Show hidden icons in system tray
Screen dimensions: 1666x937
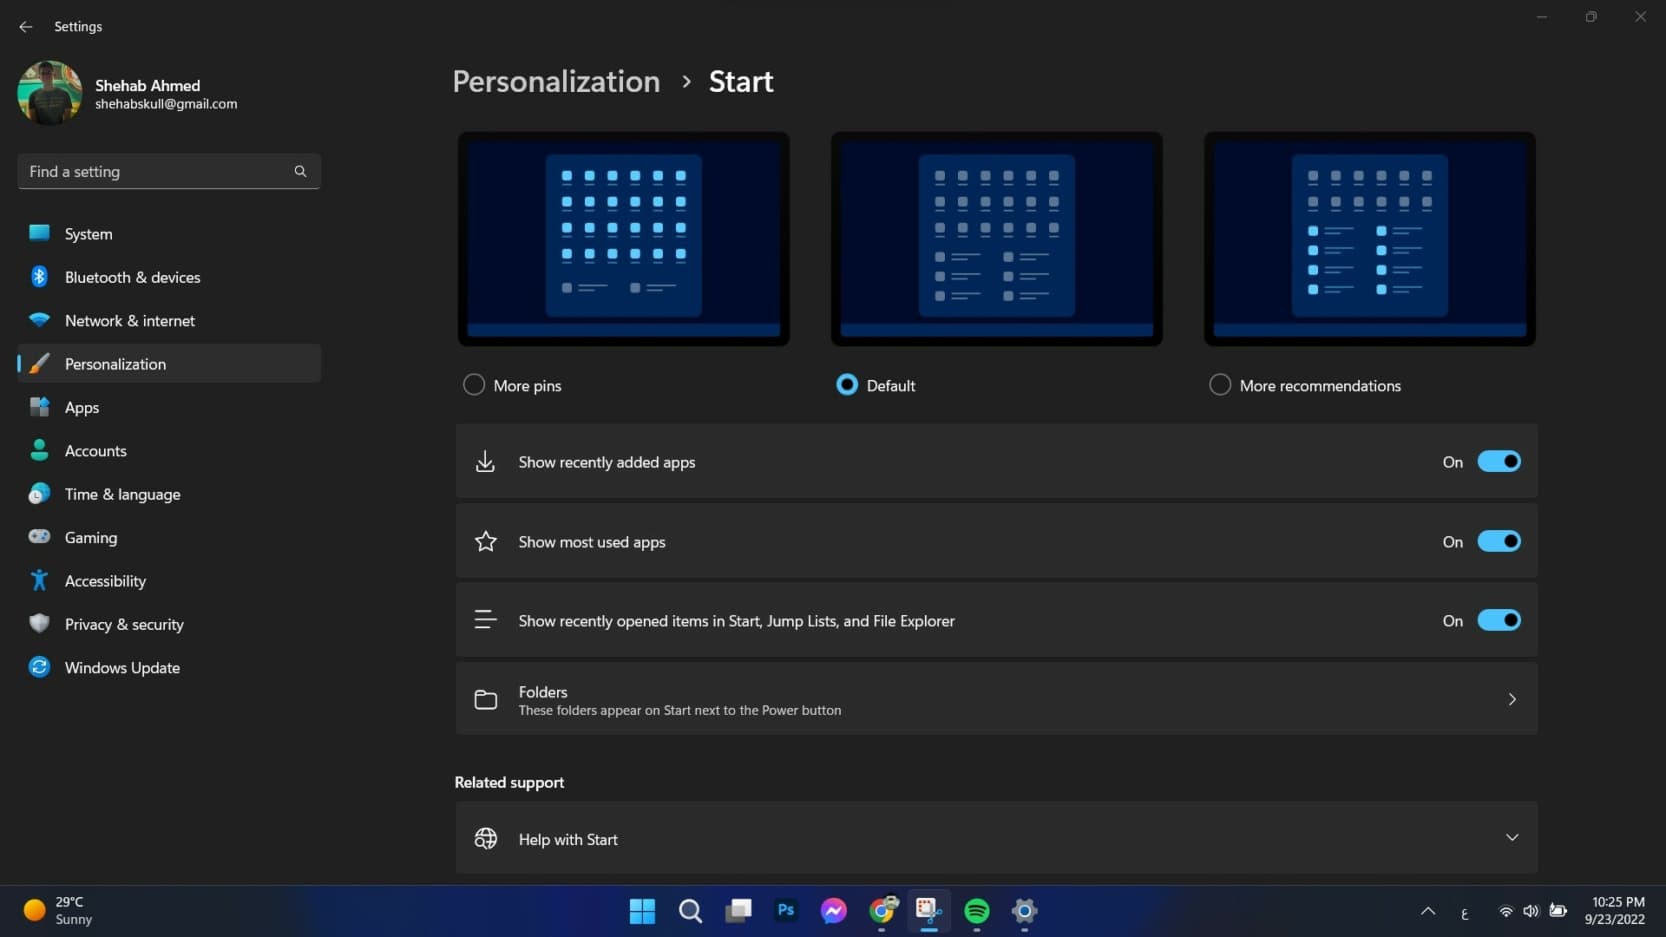(x=1428, y=911)
